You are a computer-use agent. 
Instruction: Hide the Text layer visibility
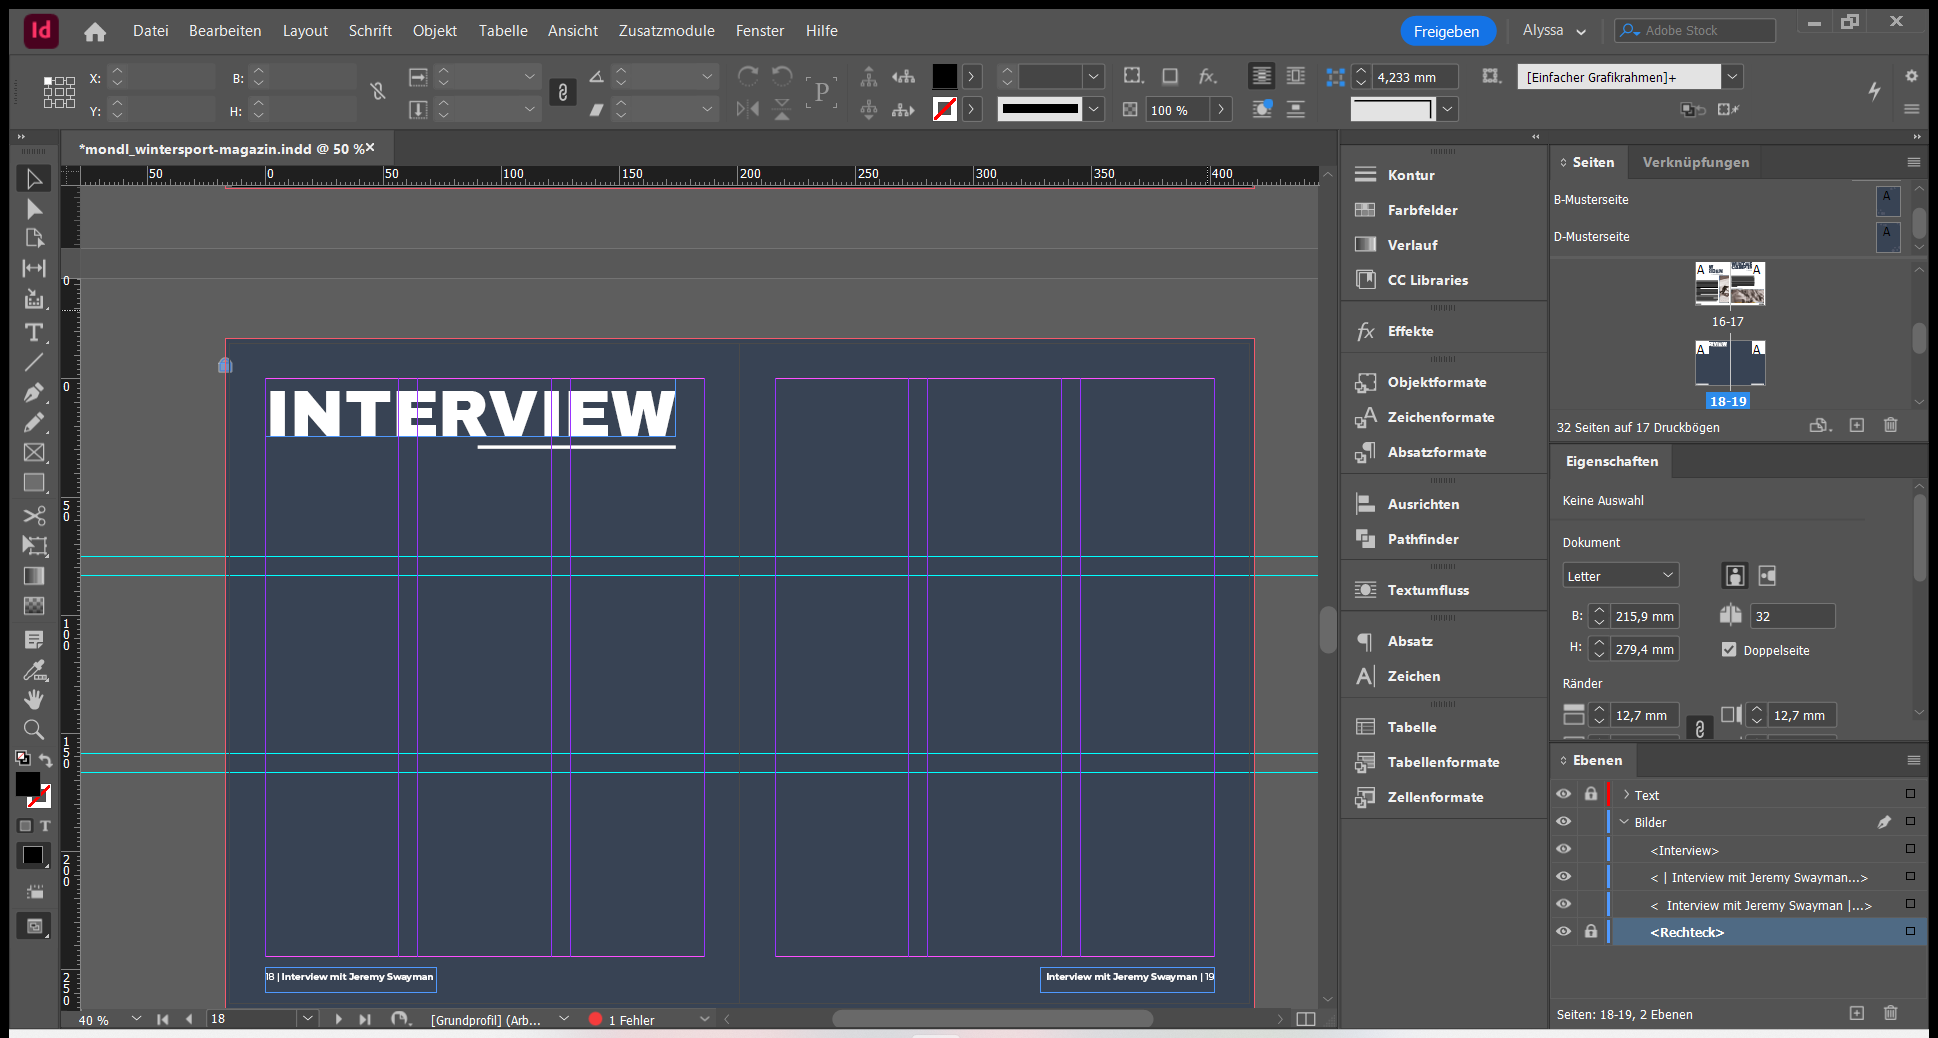(1563, 795)
